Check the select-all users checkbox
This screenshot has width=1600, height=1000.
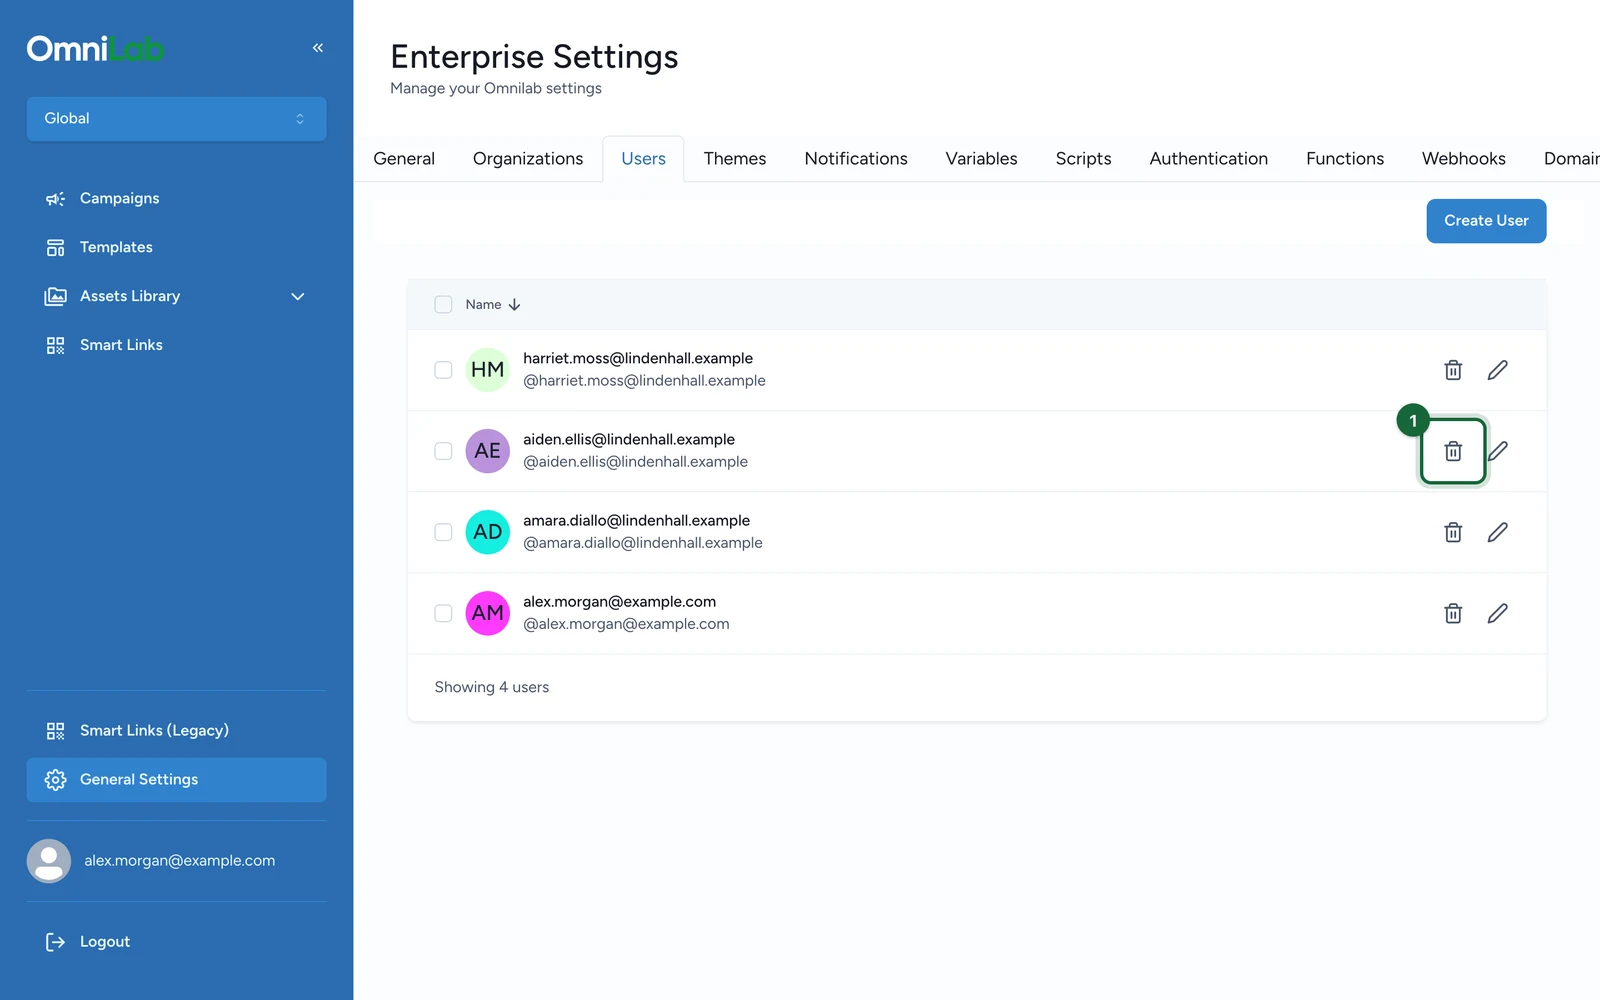click(x=443, y=305)
